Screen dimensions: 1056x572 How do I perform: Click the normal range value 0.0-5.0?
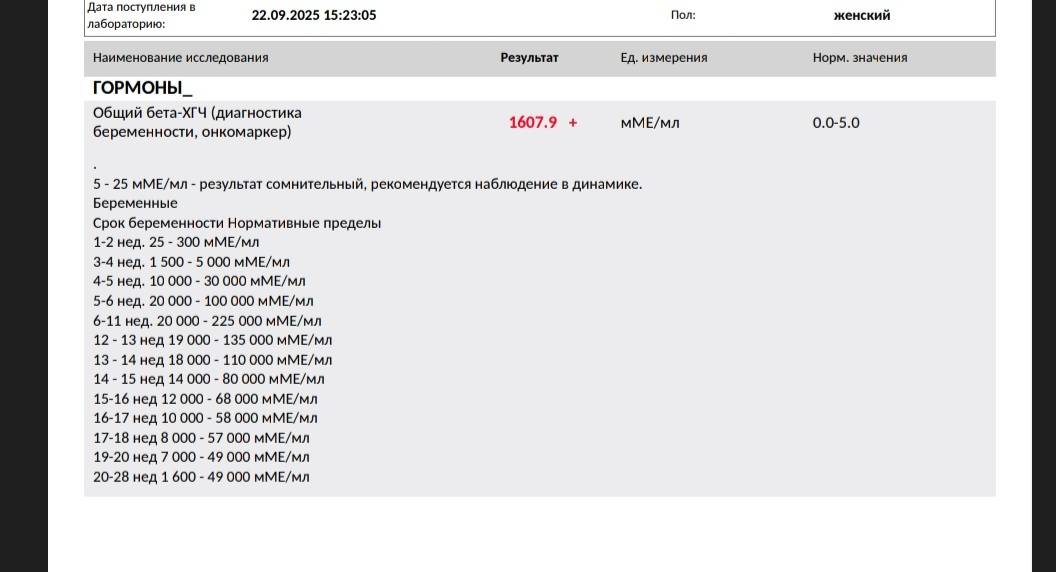(x=835, y=123)
